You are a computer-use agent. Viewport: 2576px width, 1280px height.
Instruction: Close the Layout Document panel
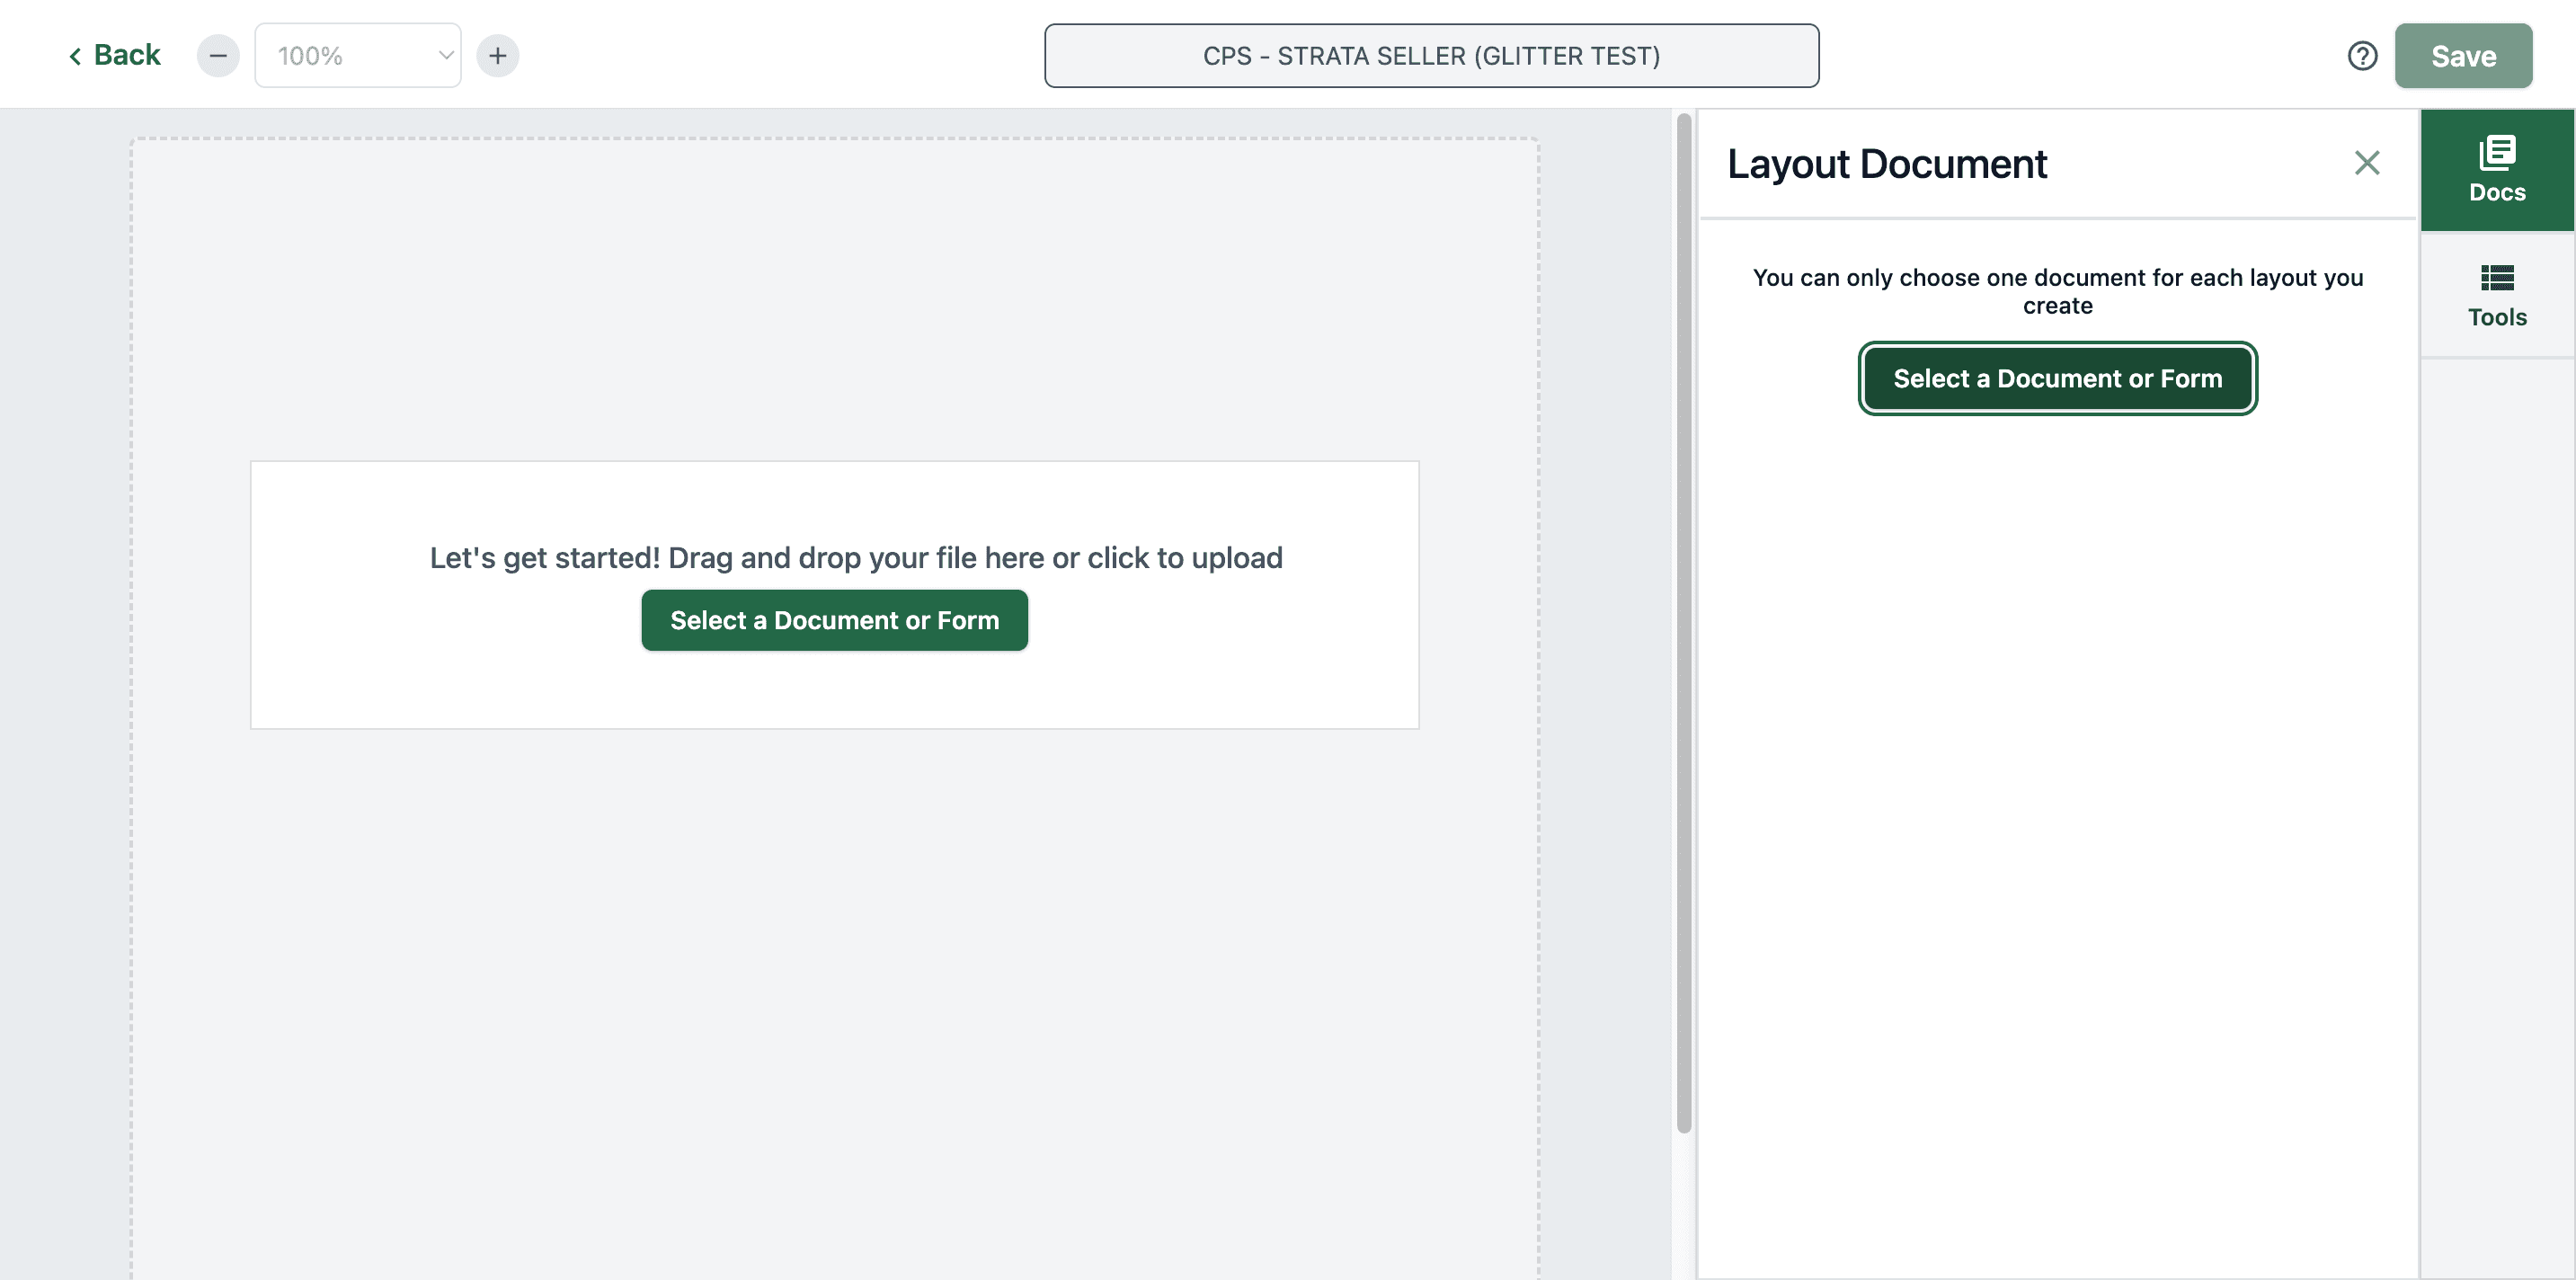point(2366,163)
